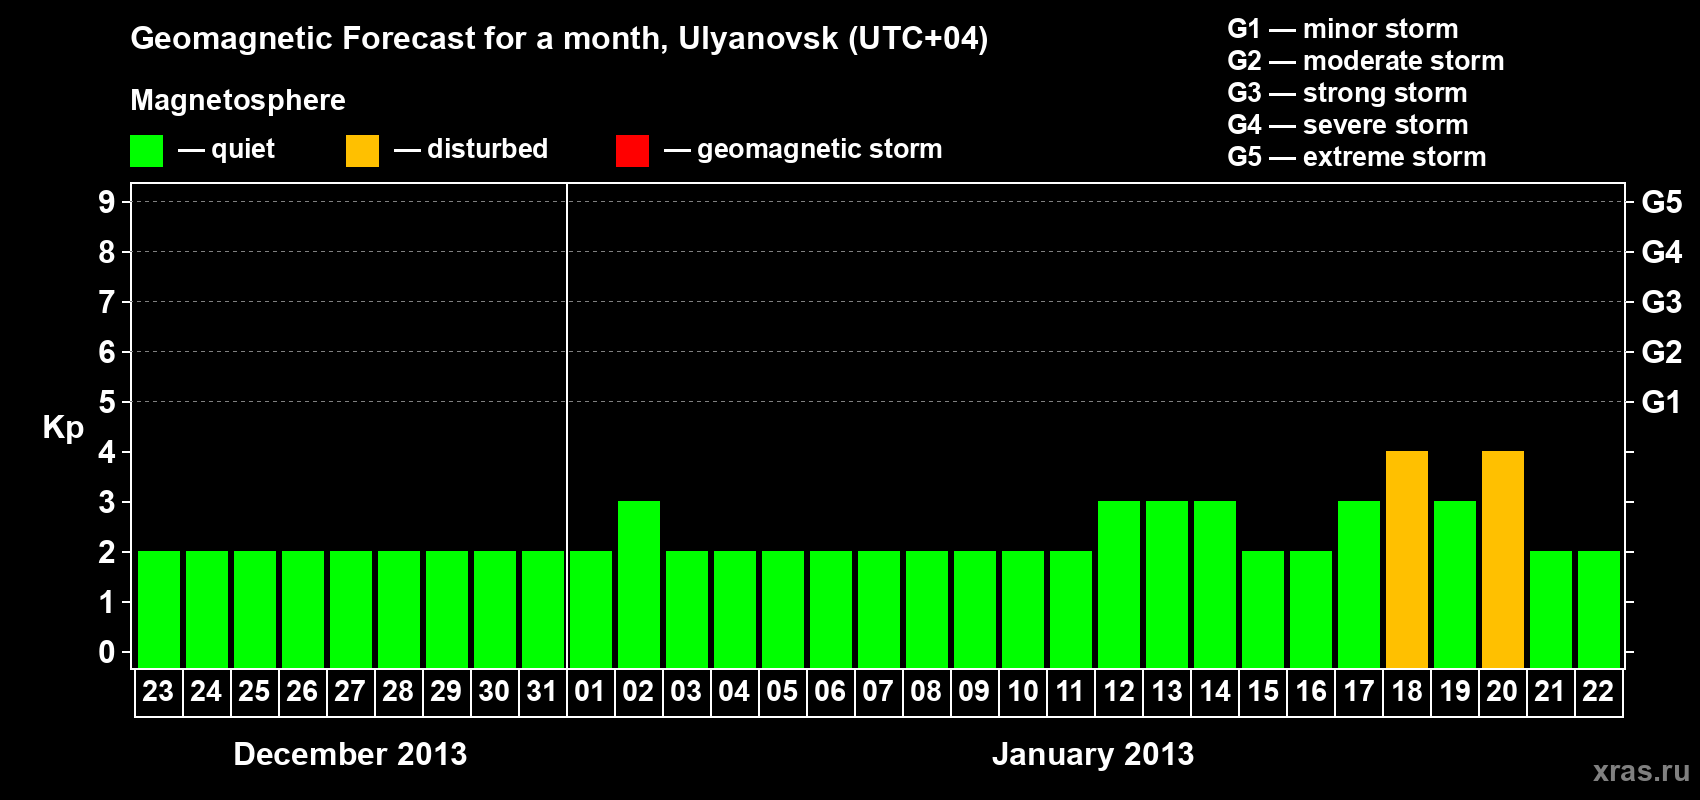Viewport: 1700px width, 800px height.
Task: Click the green bar for January 22
Action: point(1598,609)
